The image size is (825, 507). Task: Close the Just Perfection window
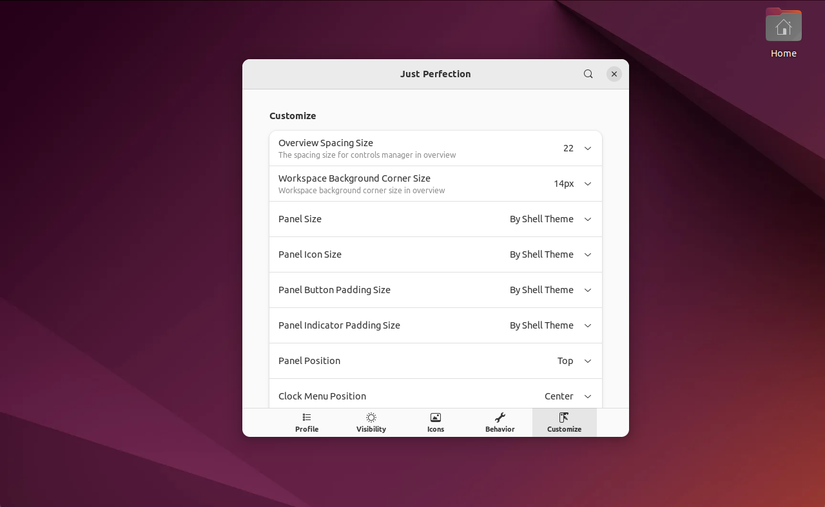[614, 74]
